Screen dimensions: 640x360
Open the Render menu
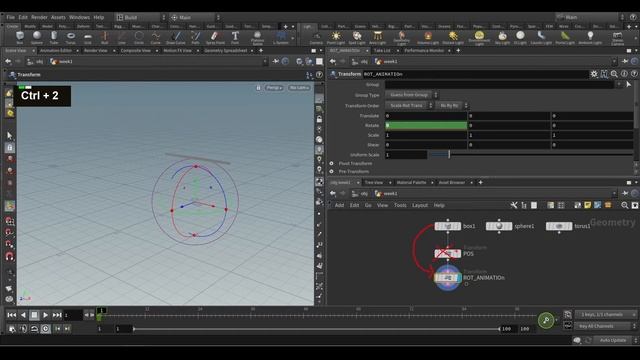tap(39, 17)
